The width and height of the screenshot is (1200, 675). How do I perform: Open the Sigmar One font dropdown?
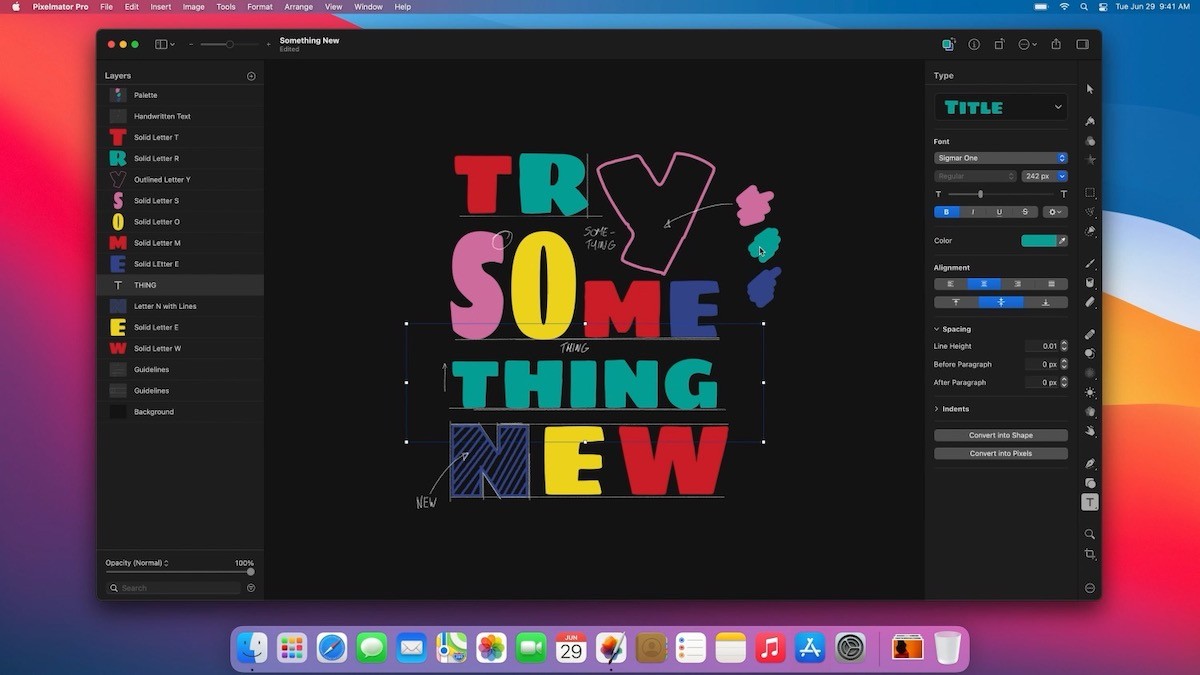(1001, 158)
